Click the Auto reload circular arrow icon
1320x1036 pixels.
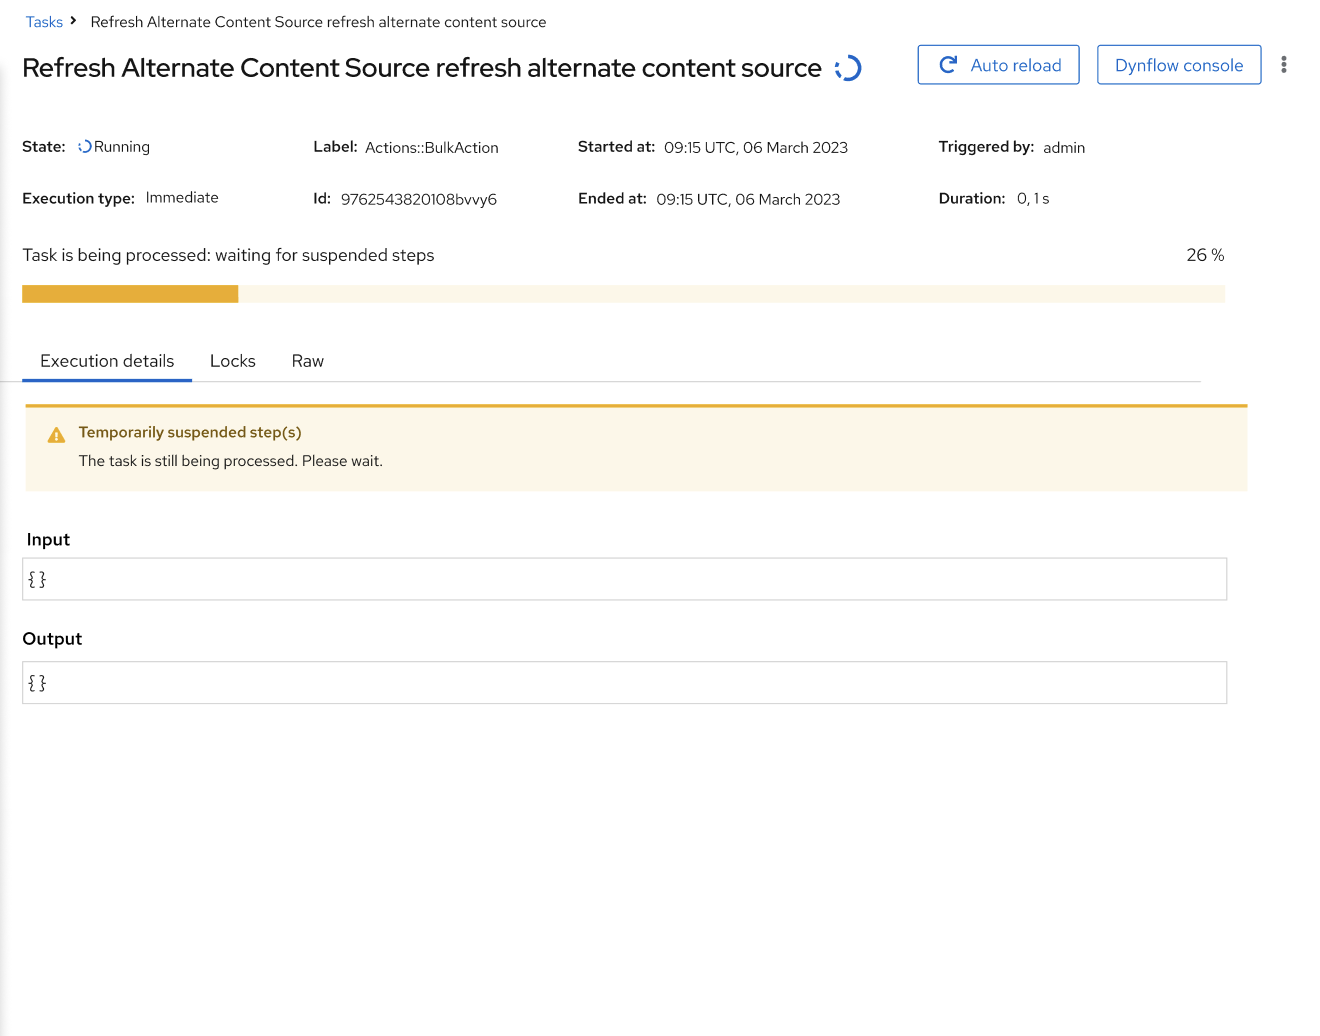point(948,65)
